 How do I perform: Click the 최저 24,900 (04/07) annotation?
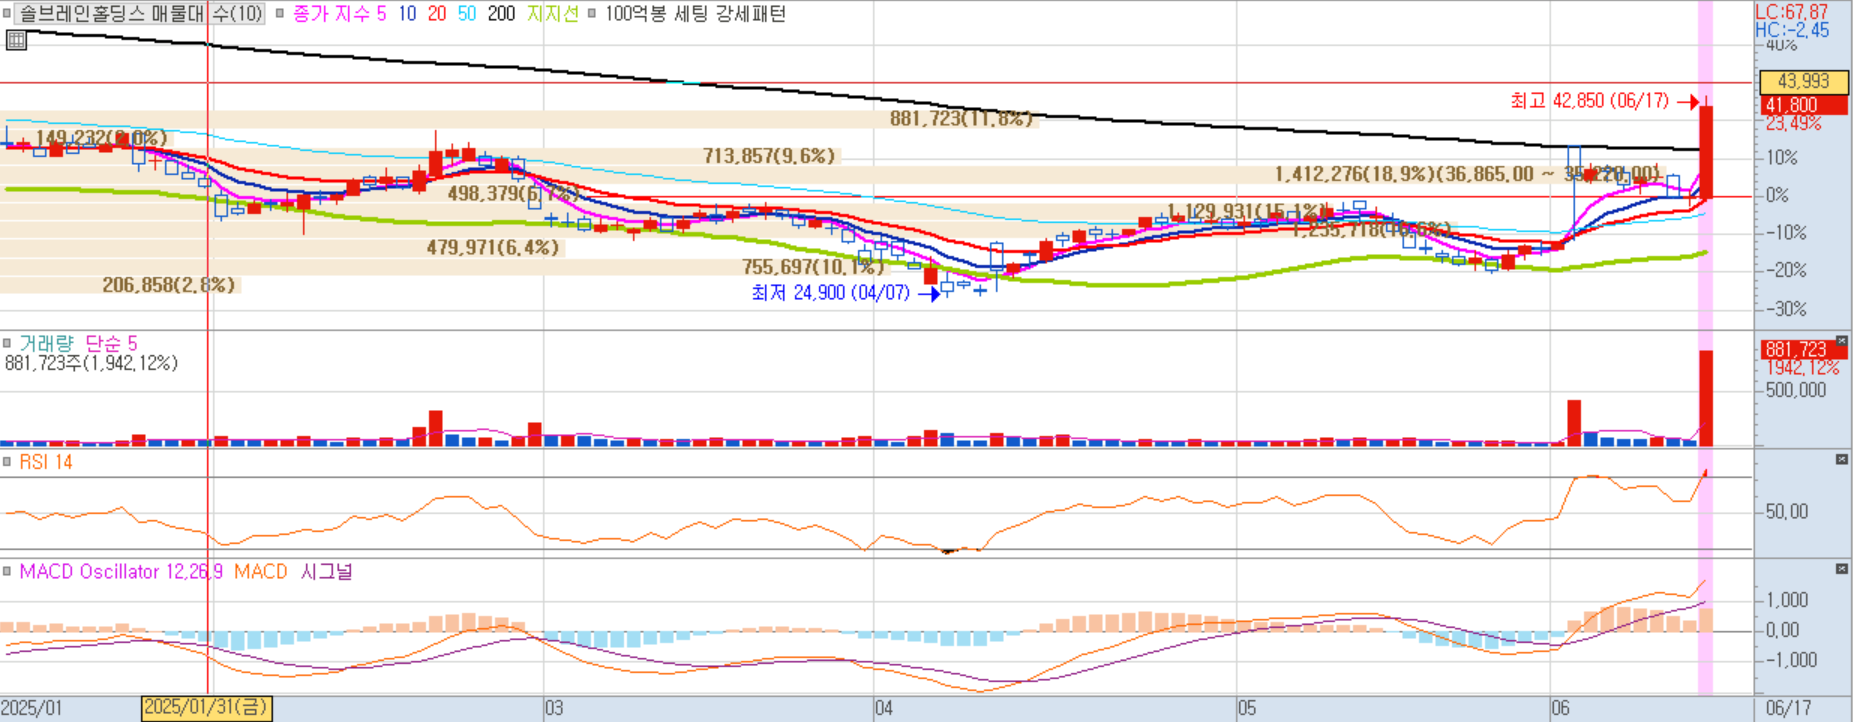click(831, 293)
